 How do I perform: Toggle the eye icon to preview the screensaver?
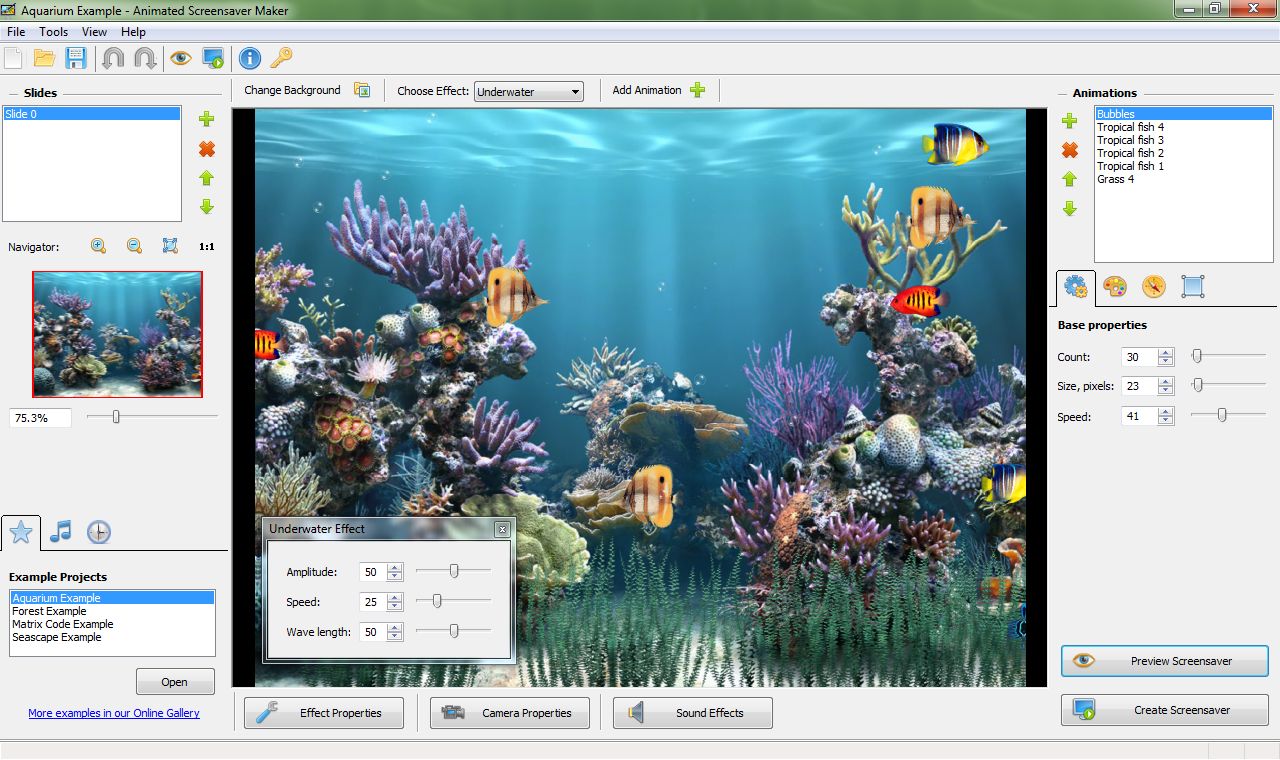180,58
